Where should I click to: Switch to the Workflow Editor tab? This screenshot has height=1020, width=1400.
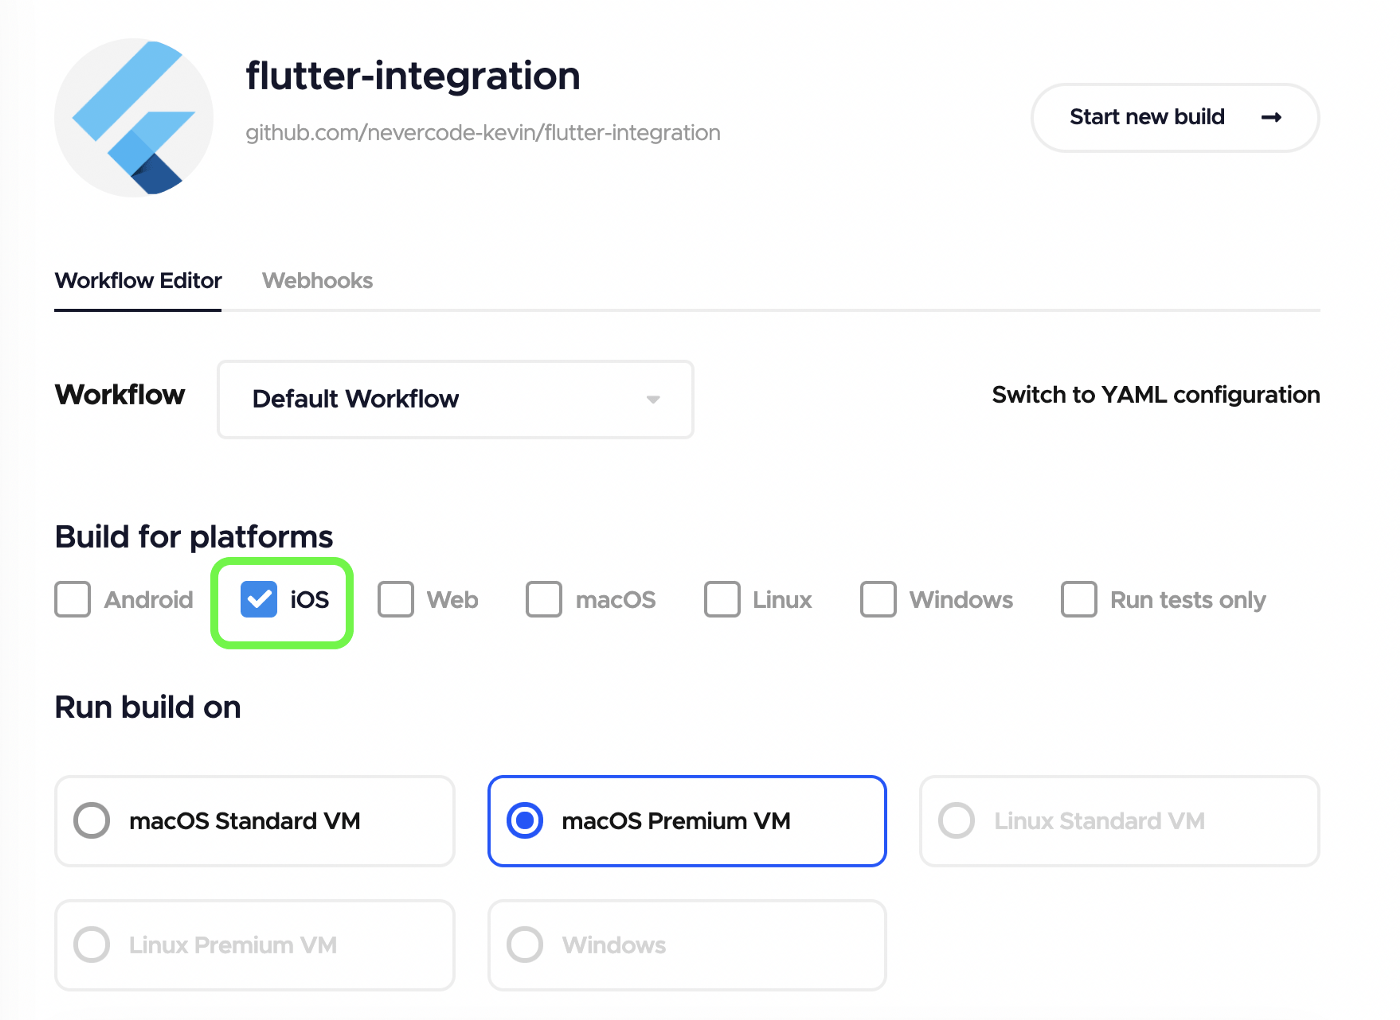click(x=138, y=281)
